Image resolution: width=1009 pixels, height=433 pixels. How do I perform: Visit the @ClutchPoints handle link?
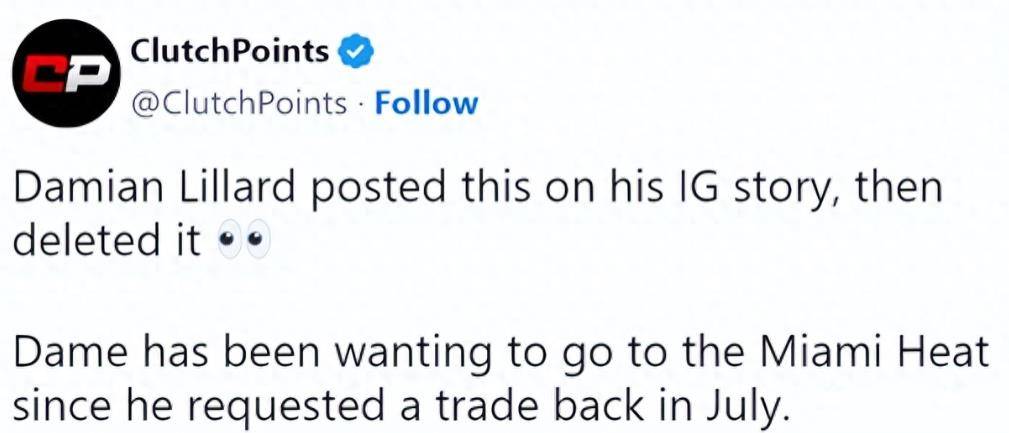239,104
